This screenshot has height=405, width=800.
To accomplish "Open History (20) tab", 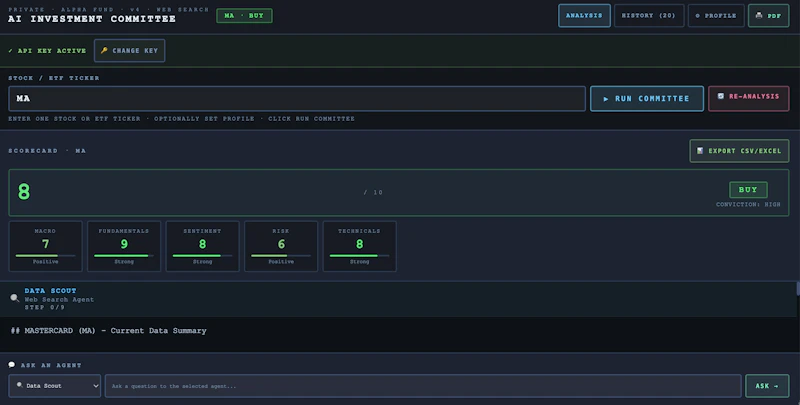I will [649, 16].
